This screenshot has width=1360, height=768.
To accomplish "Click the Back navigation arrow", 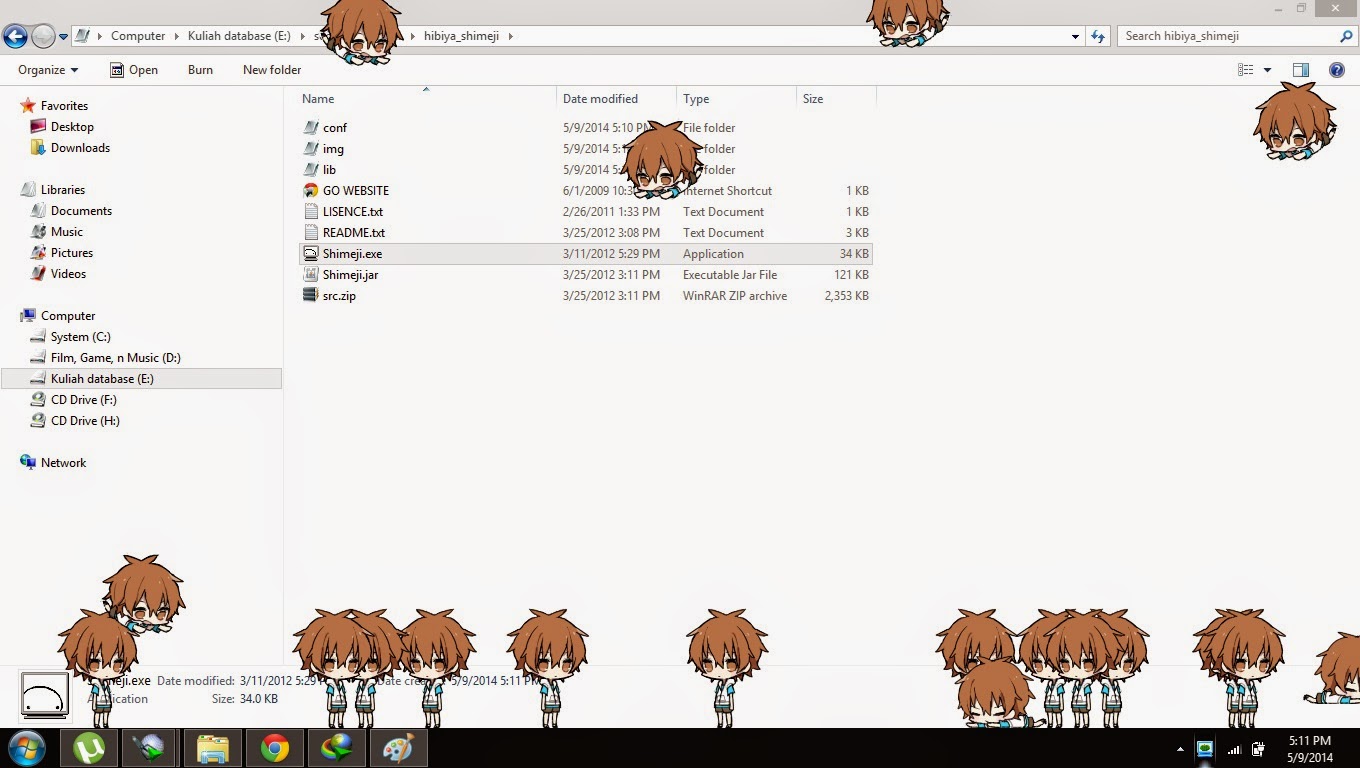I will 15,37.
